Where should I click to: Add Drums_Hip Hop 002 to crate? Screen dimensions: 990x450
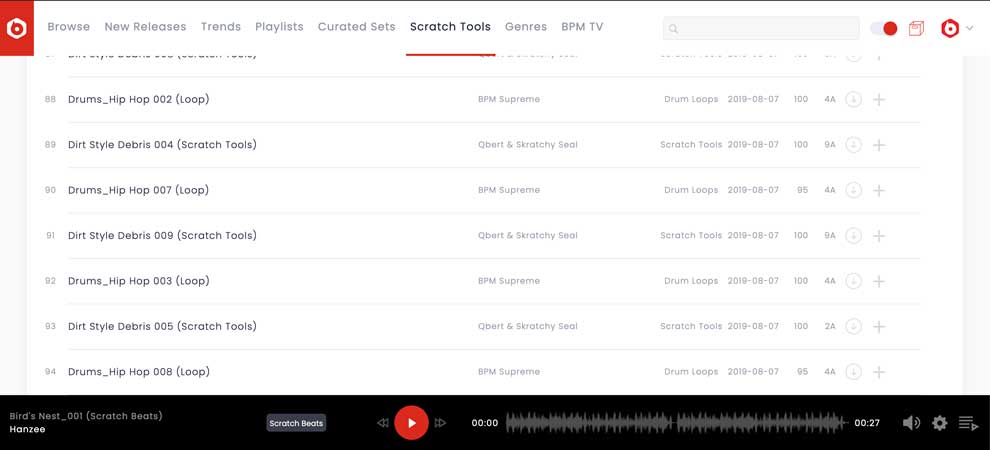878,100
